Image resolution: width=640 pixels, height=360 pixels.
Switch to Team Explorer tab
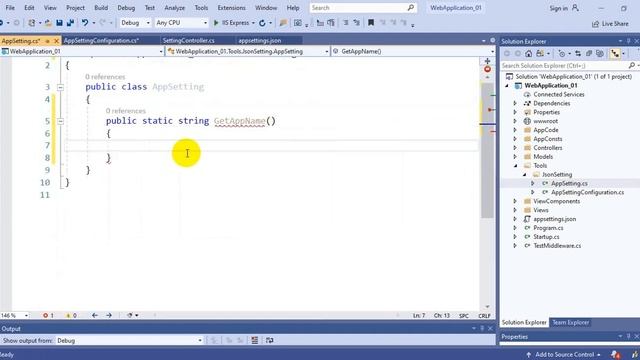(x=570, y=322)
